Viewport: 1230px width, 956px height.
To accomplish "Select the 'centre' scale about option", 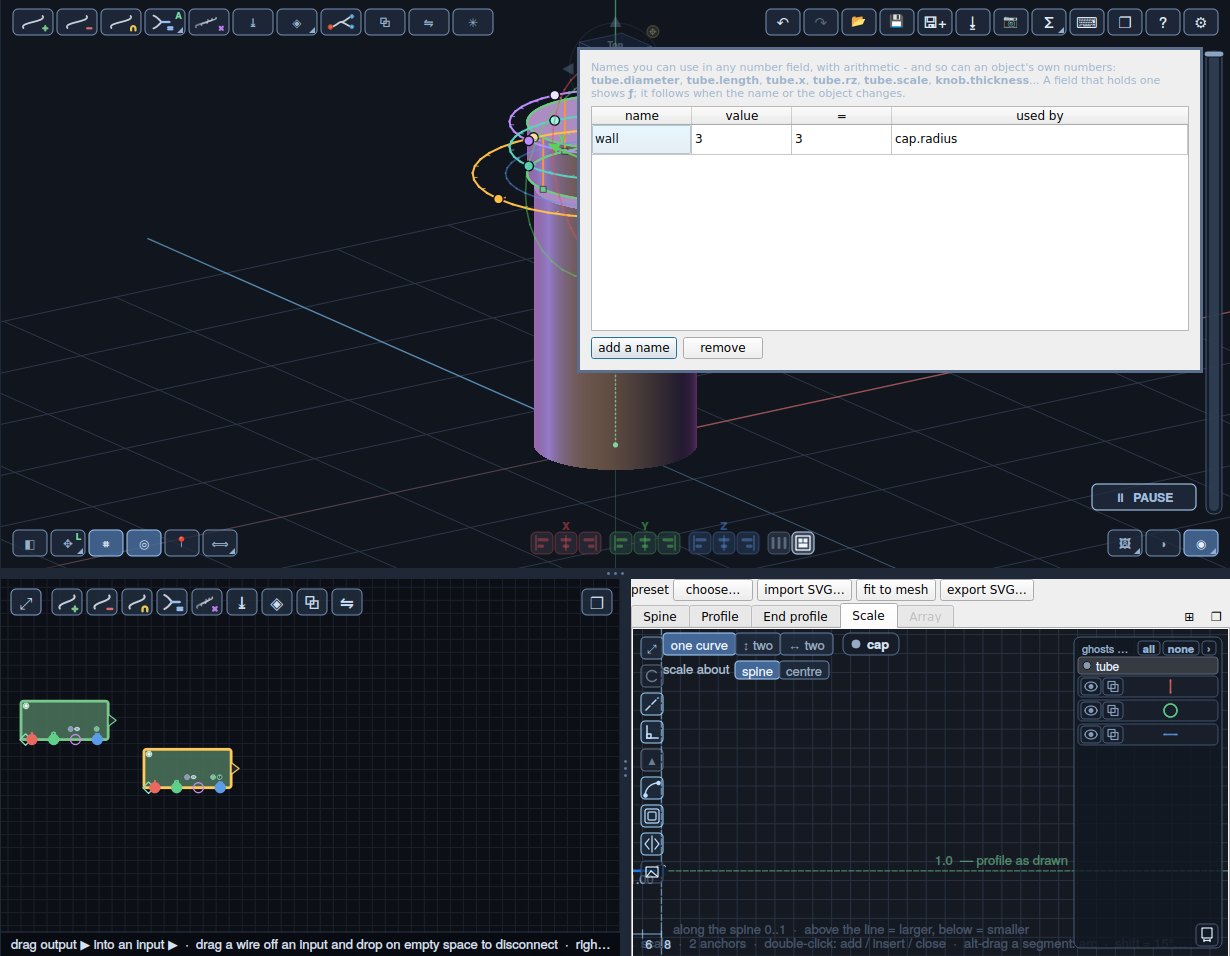I will click(x=804, y=671).
